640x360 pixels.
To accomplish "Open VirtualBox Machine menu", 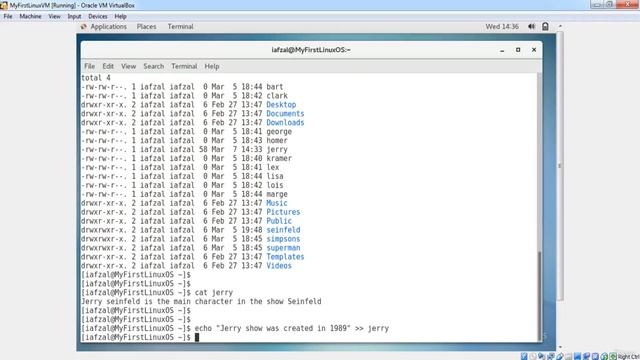I will pos(30,16).
